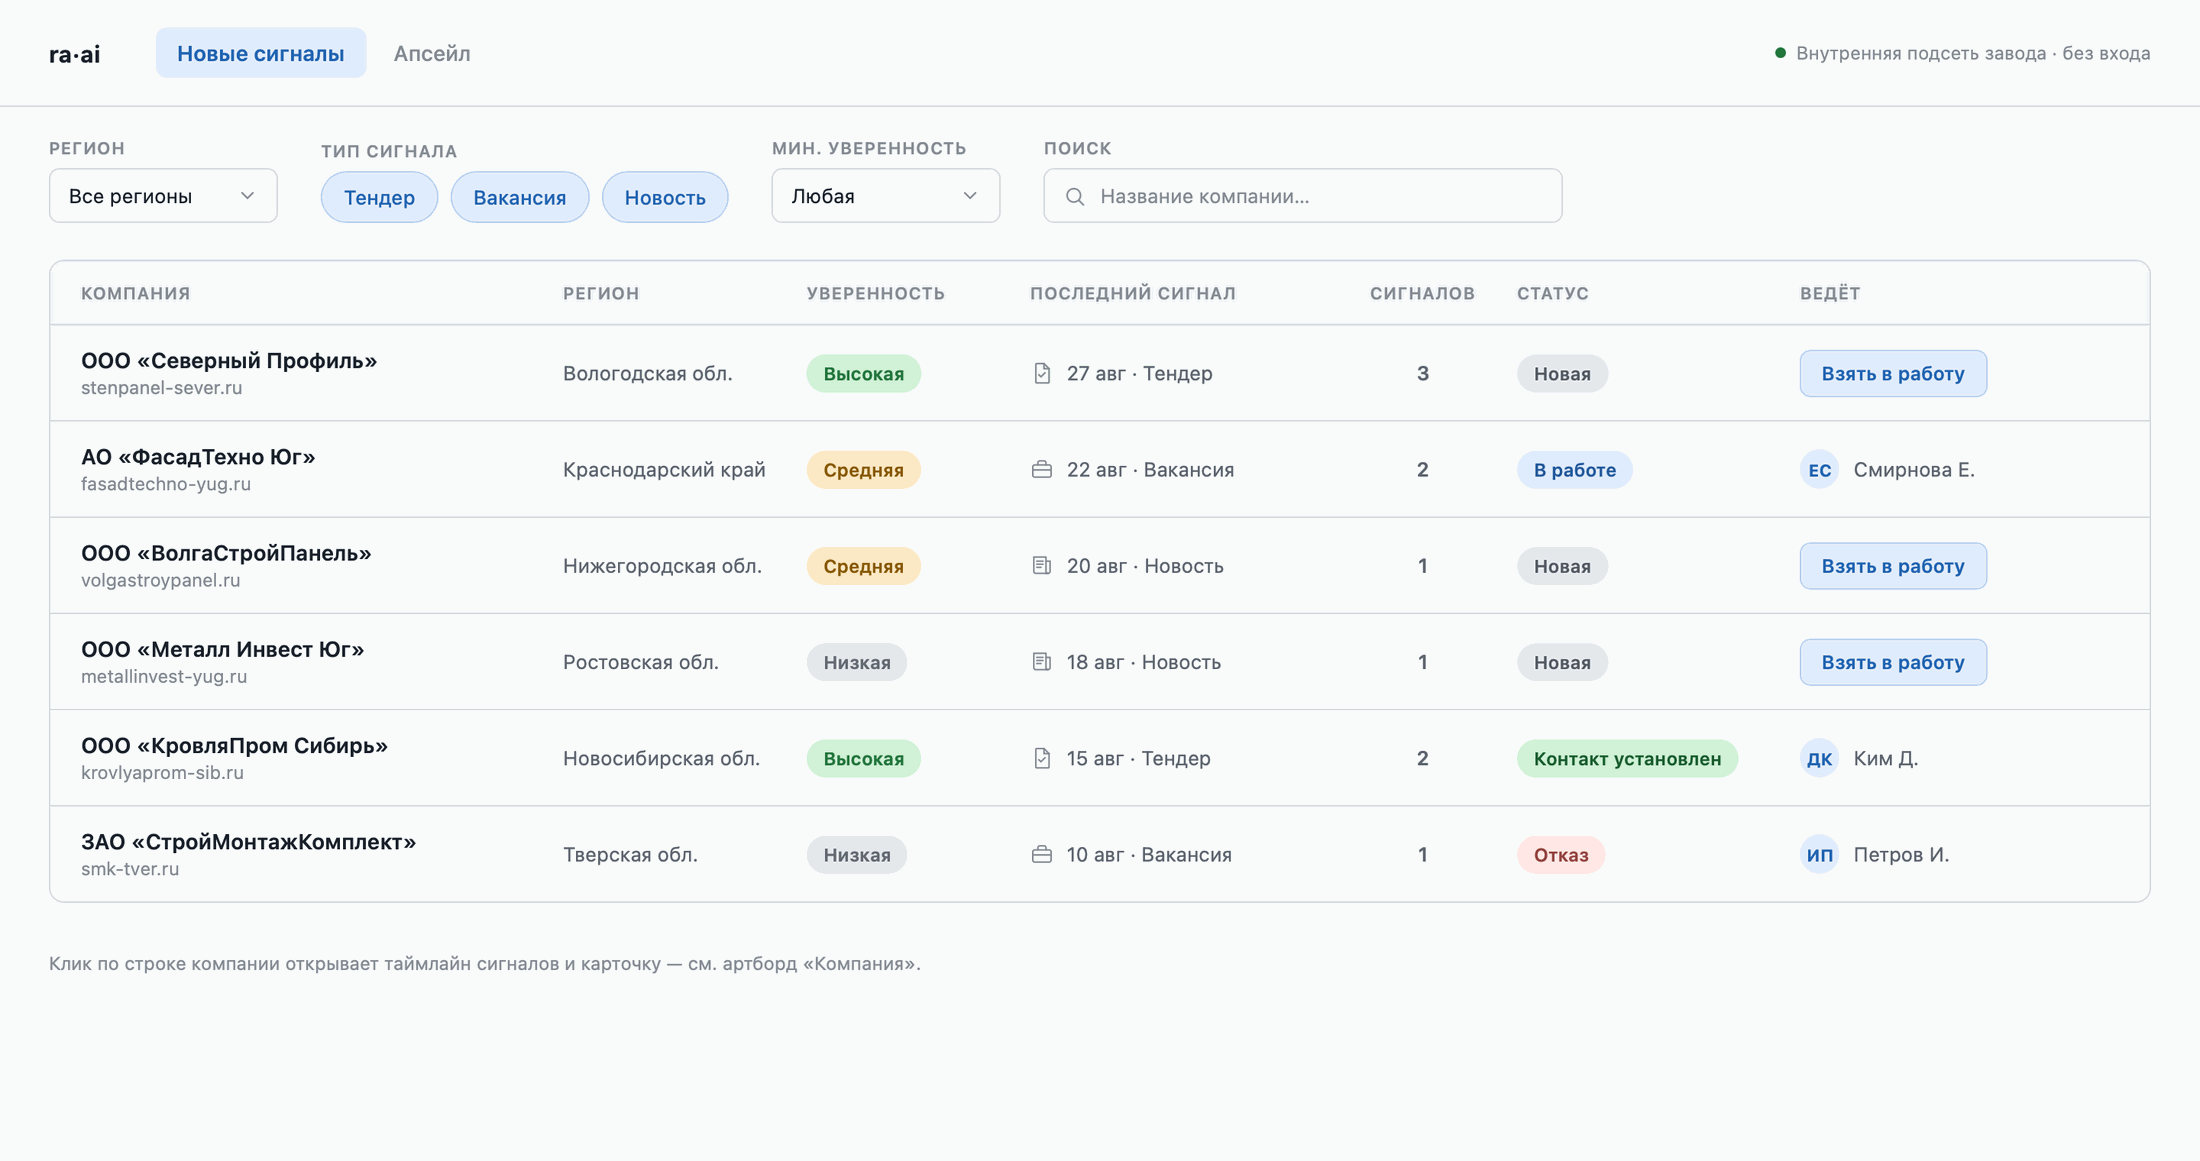The image size is (2200, 1161).
Task: Take ООО «ВолгаСтройПанель» into work
Action: (1893, 565)
